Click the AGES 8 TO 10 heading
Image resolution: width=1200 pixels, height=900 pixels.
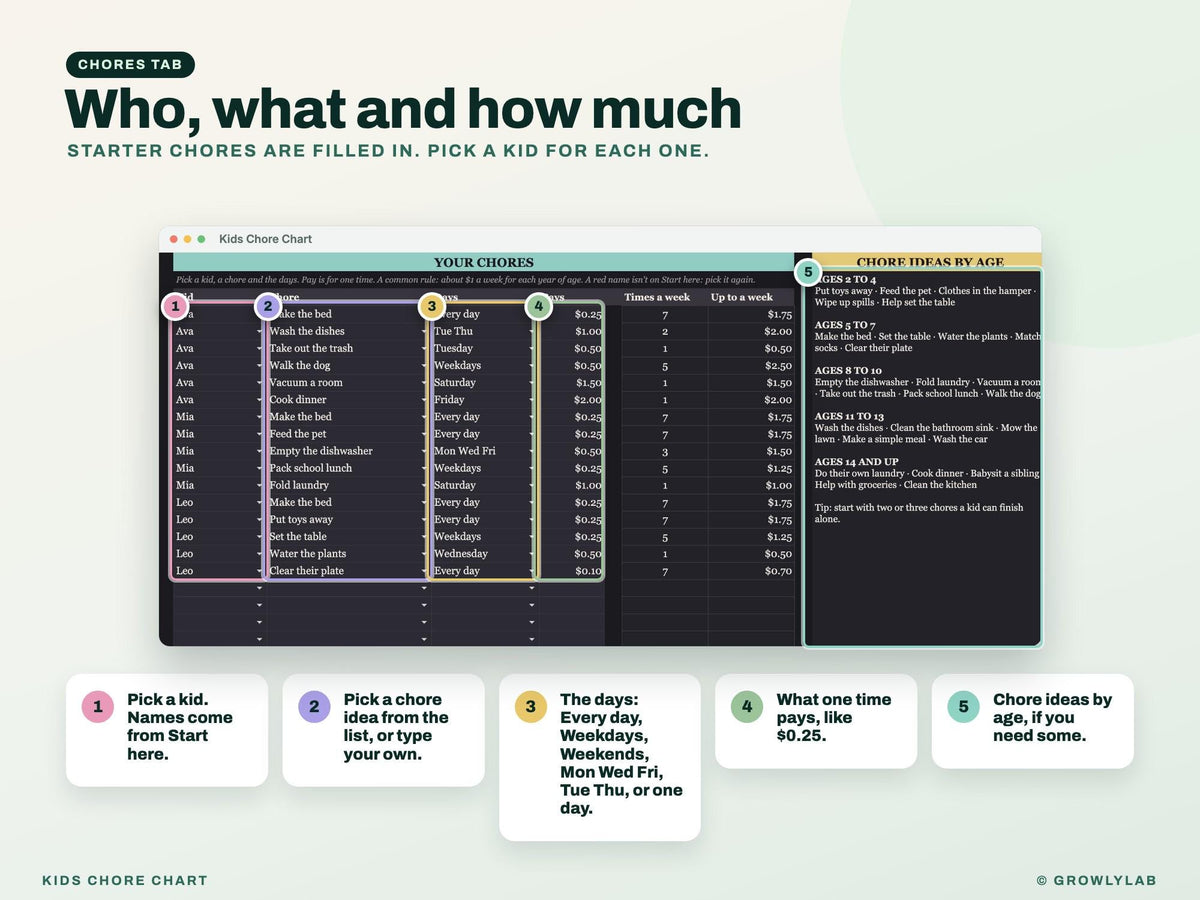848,371
